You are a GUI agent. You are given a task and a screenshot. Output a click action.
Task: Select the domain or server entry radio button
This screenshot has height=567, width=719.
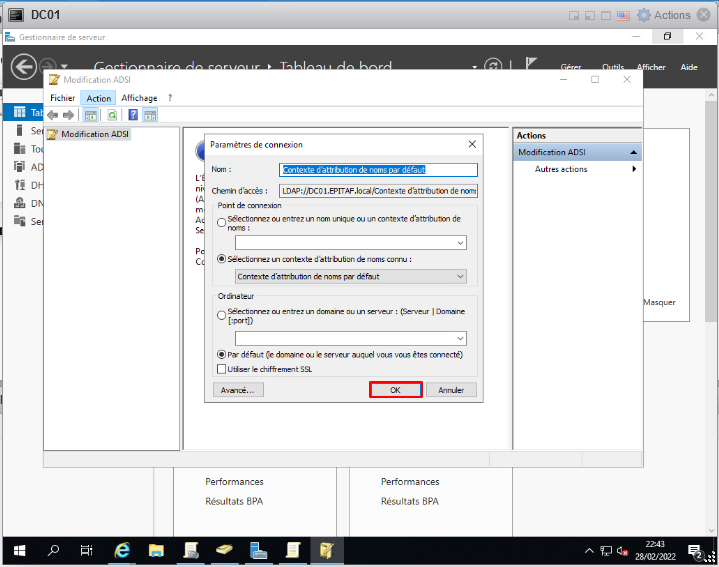tap(222, 315)
